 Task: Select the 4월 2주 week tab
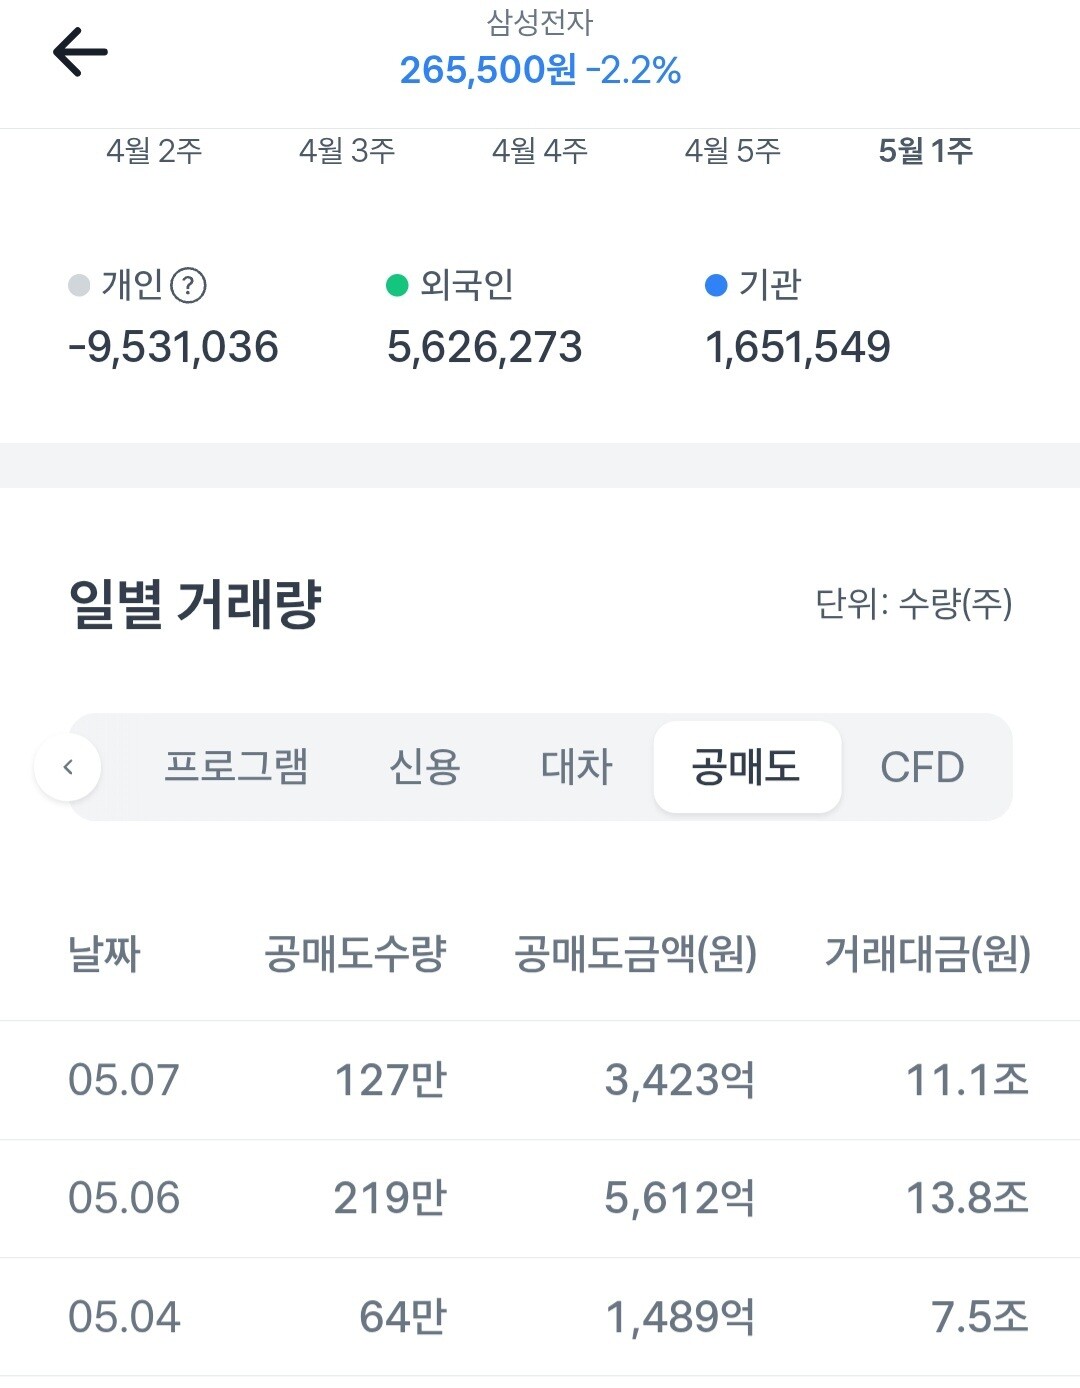(x=154, y=151)
